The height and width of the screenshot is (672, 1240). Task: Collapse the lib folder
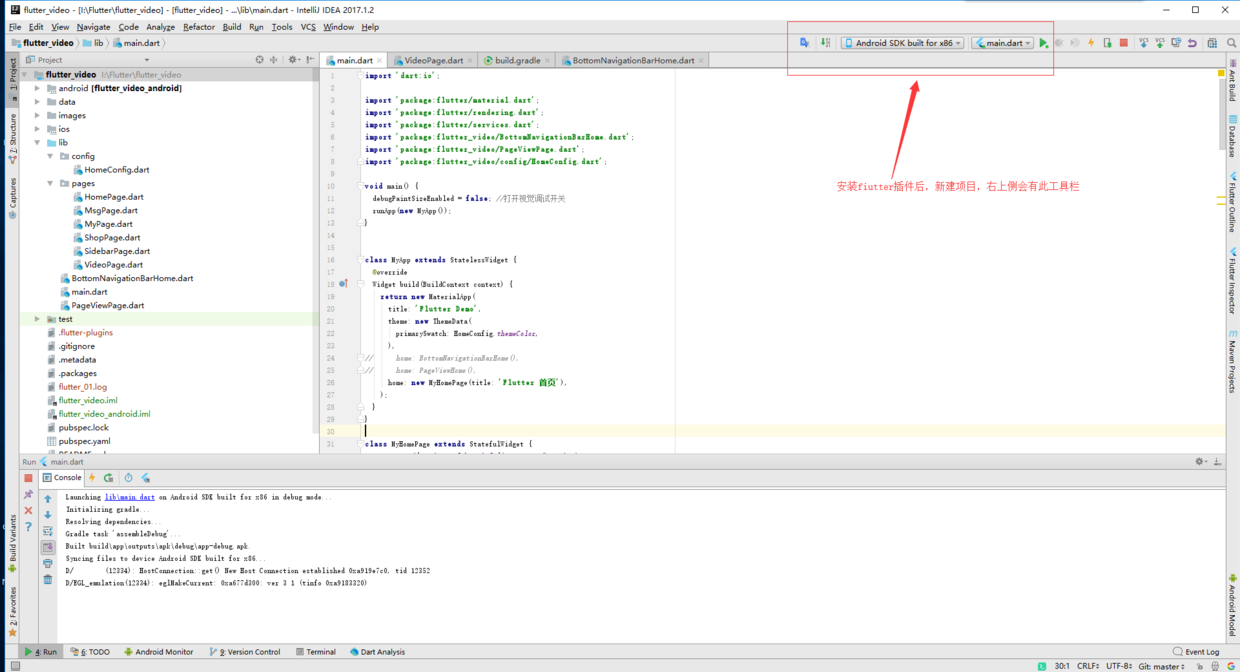pyautogui.click(x=38, y=142)
